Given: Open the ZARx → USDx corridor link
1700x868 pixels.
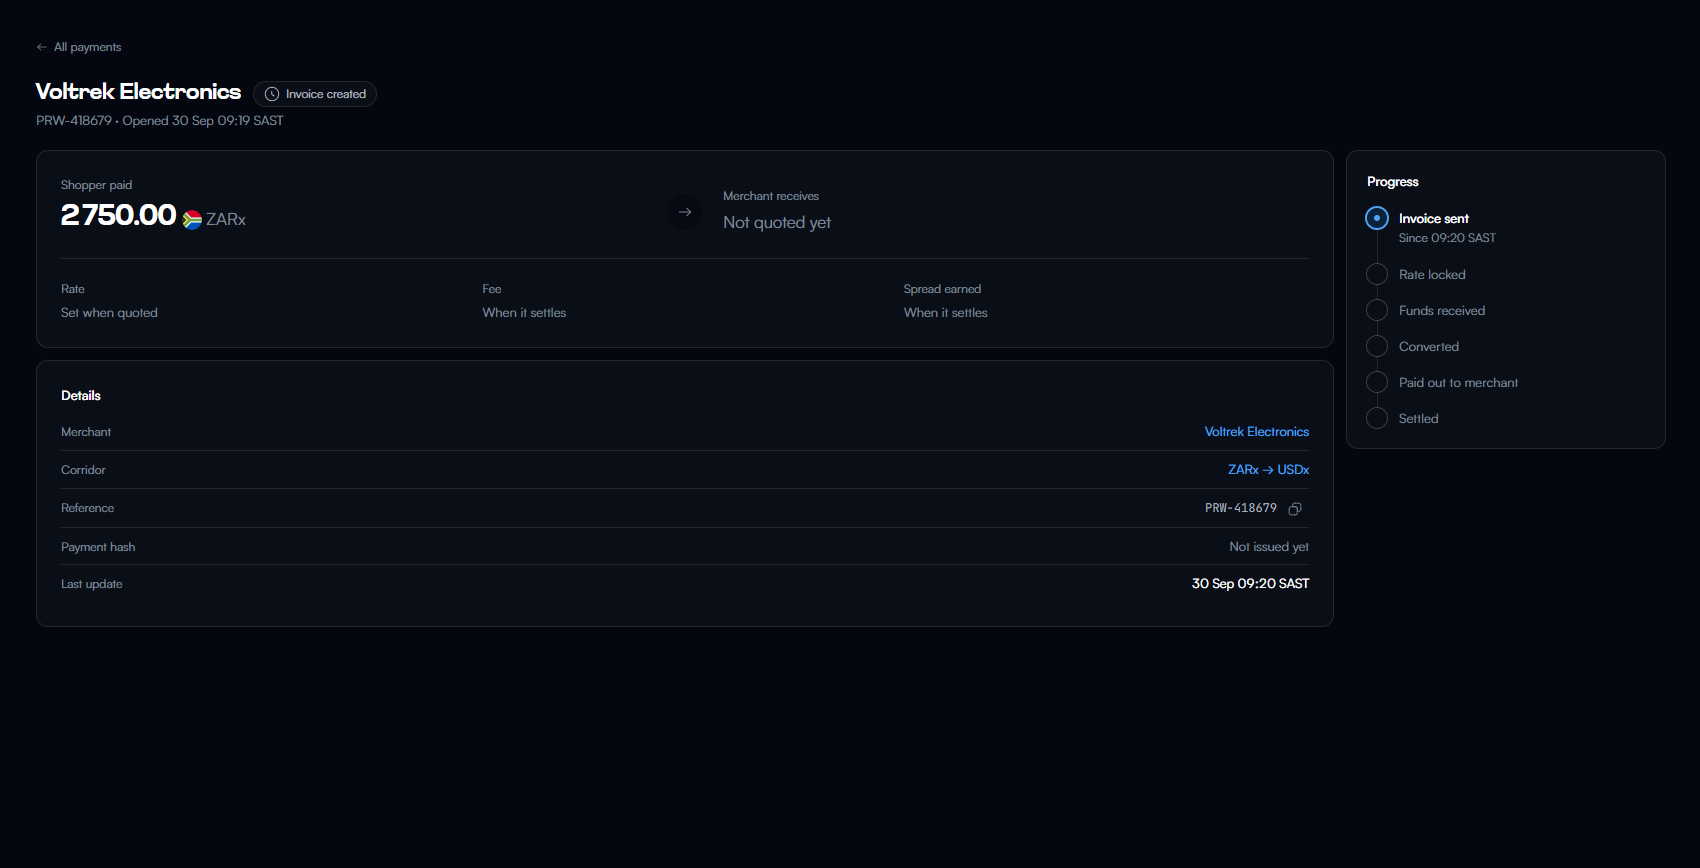Looking at the screenshot, I should coord(1269,470).
